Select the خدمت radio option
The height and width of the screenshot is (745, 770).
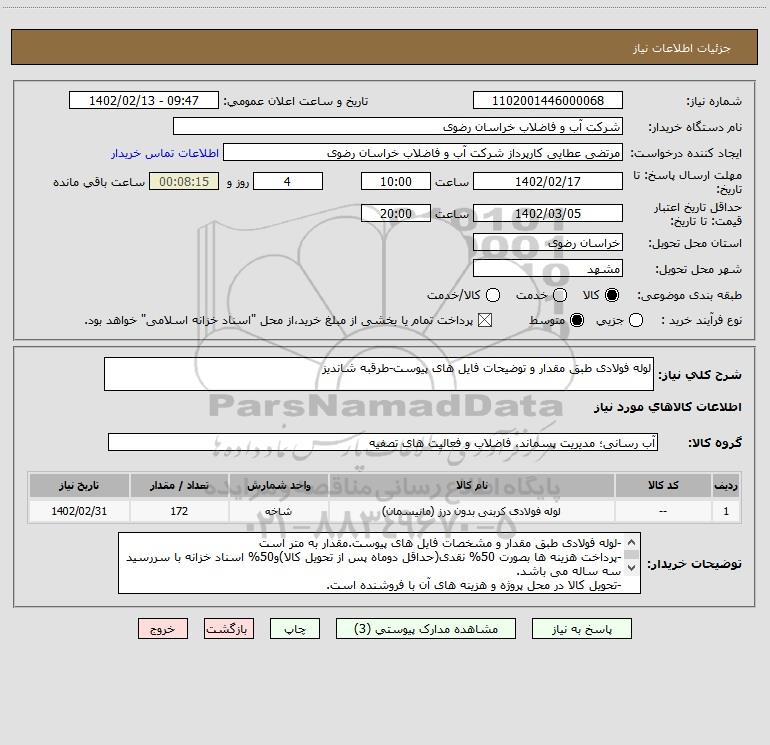tap(560, 295)
